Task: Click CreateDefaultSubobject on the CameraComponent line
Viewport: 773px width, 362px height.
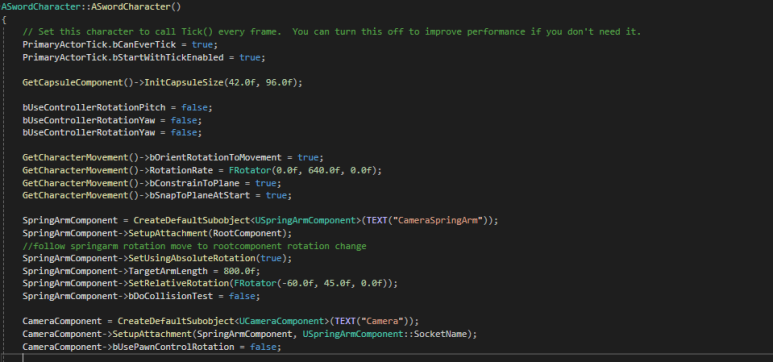Action: coord(176,321)
